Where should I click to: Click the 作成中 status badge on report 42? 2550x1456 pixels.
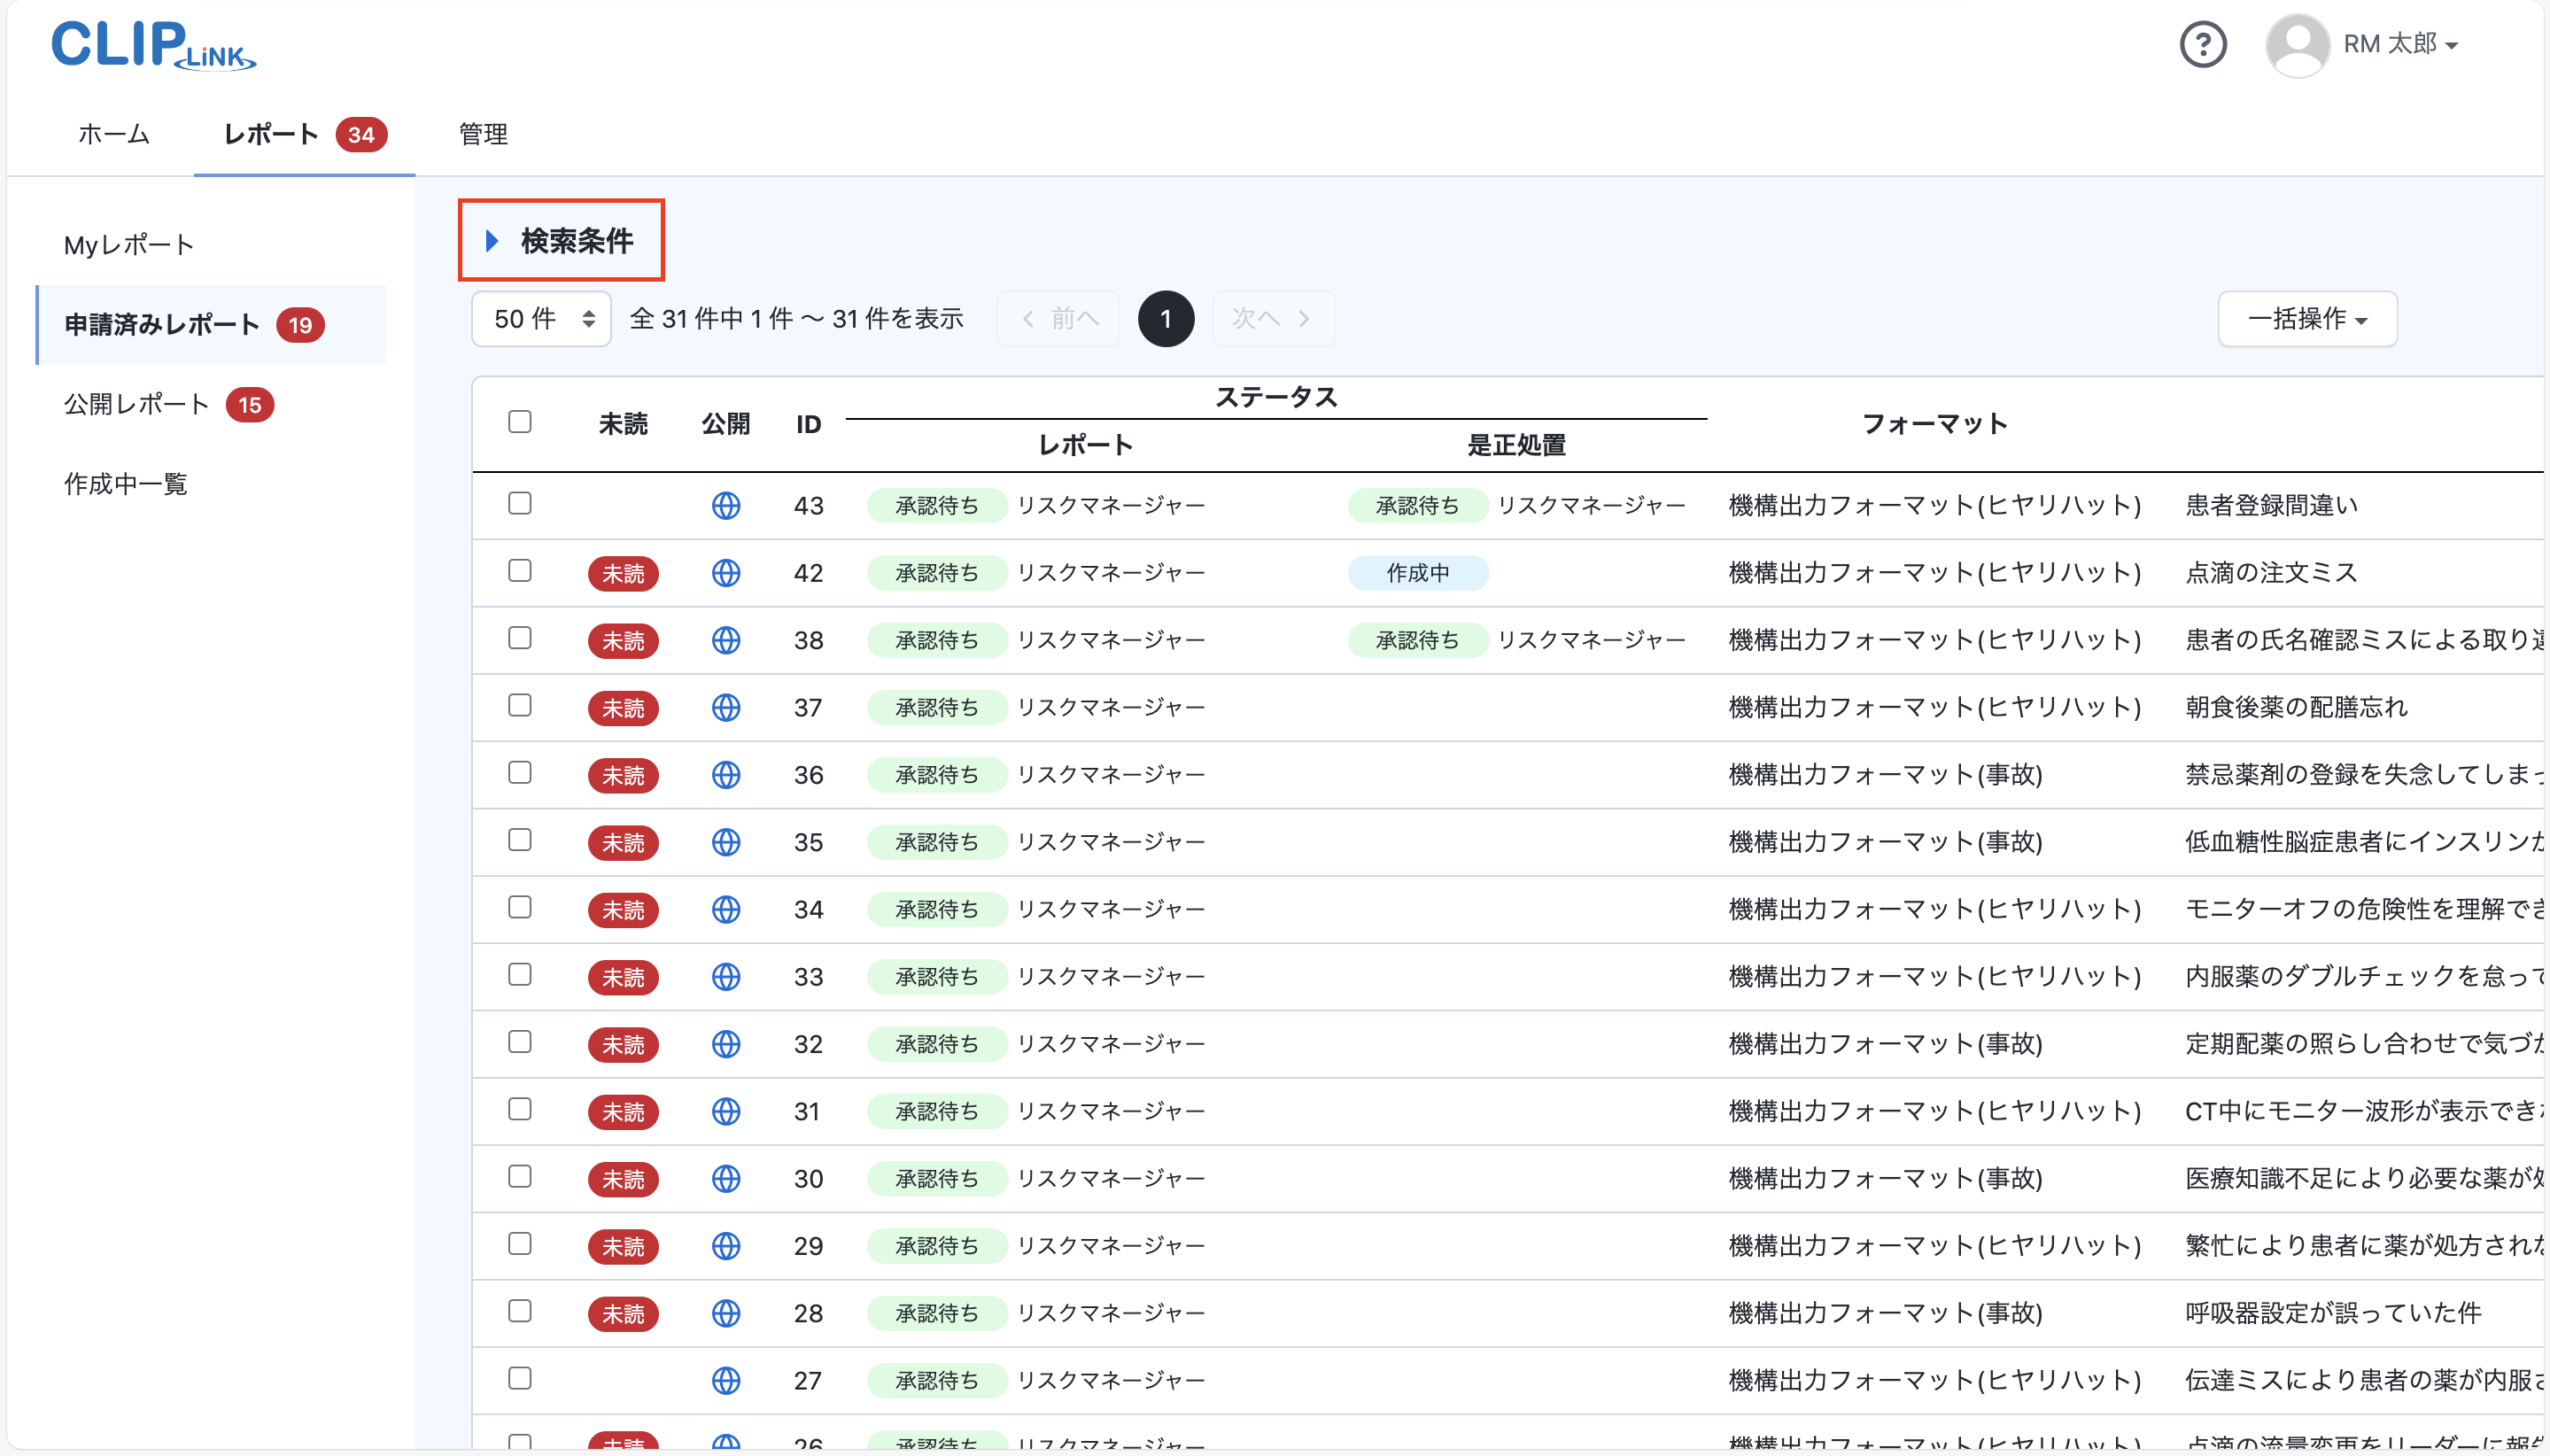click(1418, 572)
